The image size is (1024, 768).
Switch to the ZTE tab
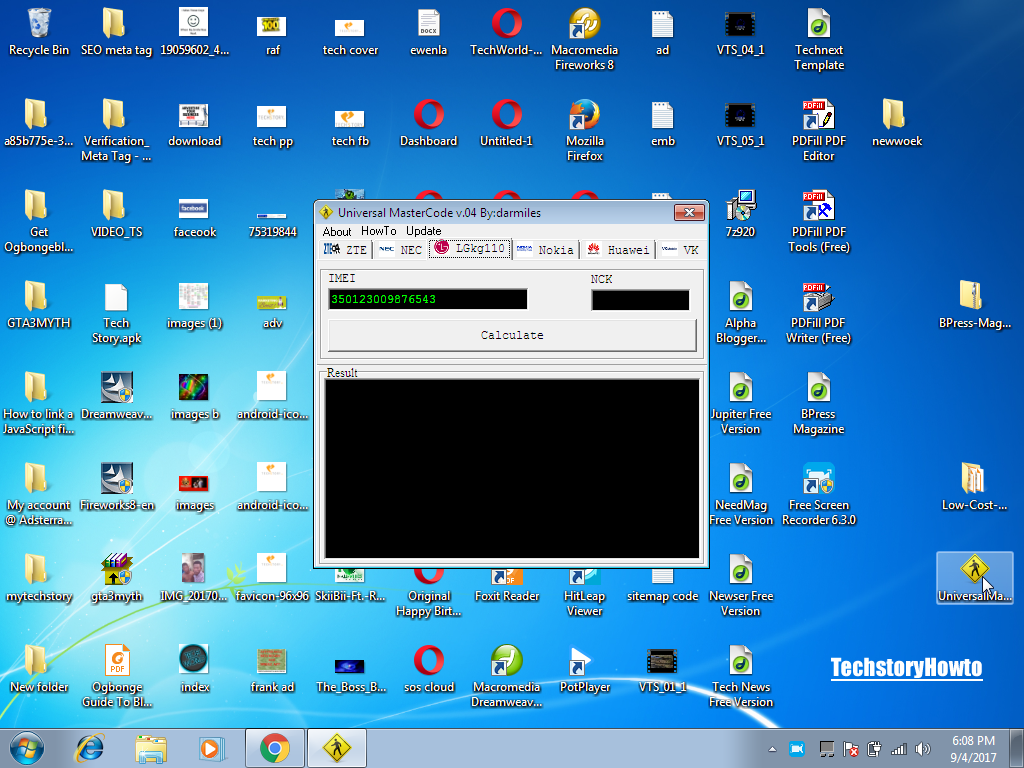[346, 249]
